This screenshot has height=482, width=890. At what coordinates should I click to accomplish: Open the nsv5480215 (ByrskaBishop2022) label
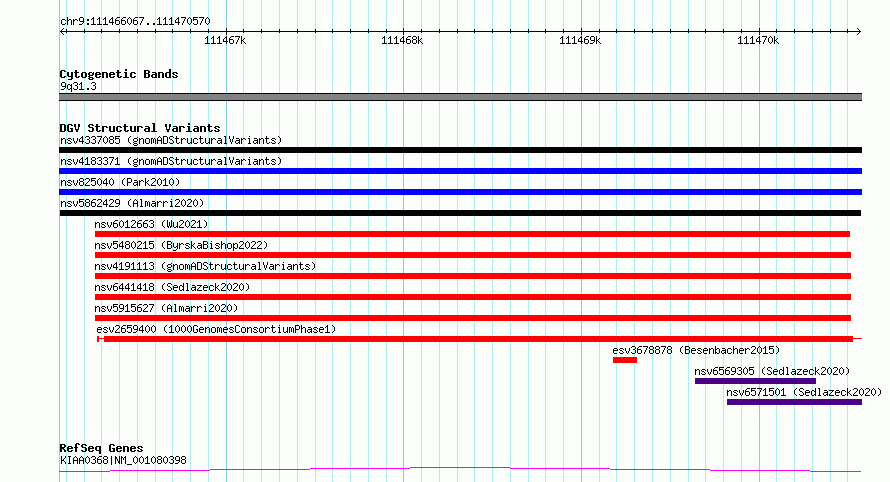(x=181, y=245)
